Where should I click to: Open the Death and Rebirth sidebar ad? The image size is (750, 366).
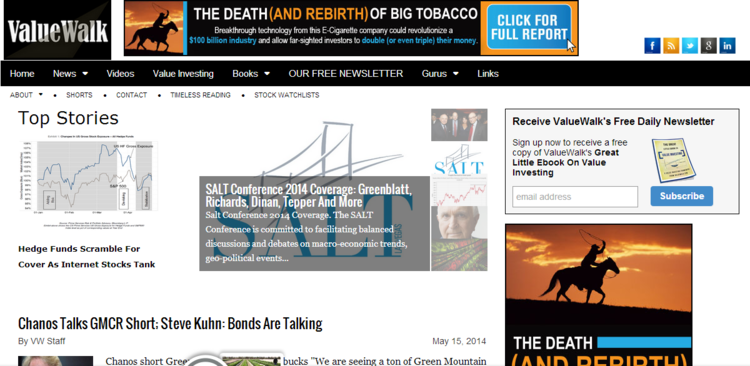pyautogui.click(x=599, y=295)
